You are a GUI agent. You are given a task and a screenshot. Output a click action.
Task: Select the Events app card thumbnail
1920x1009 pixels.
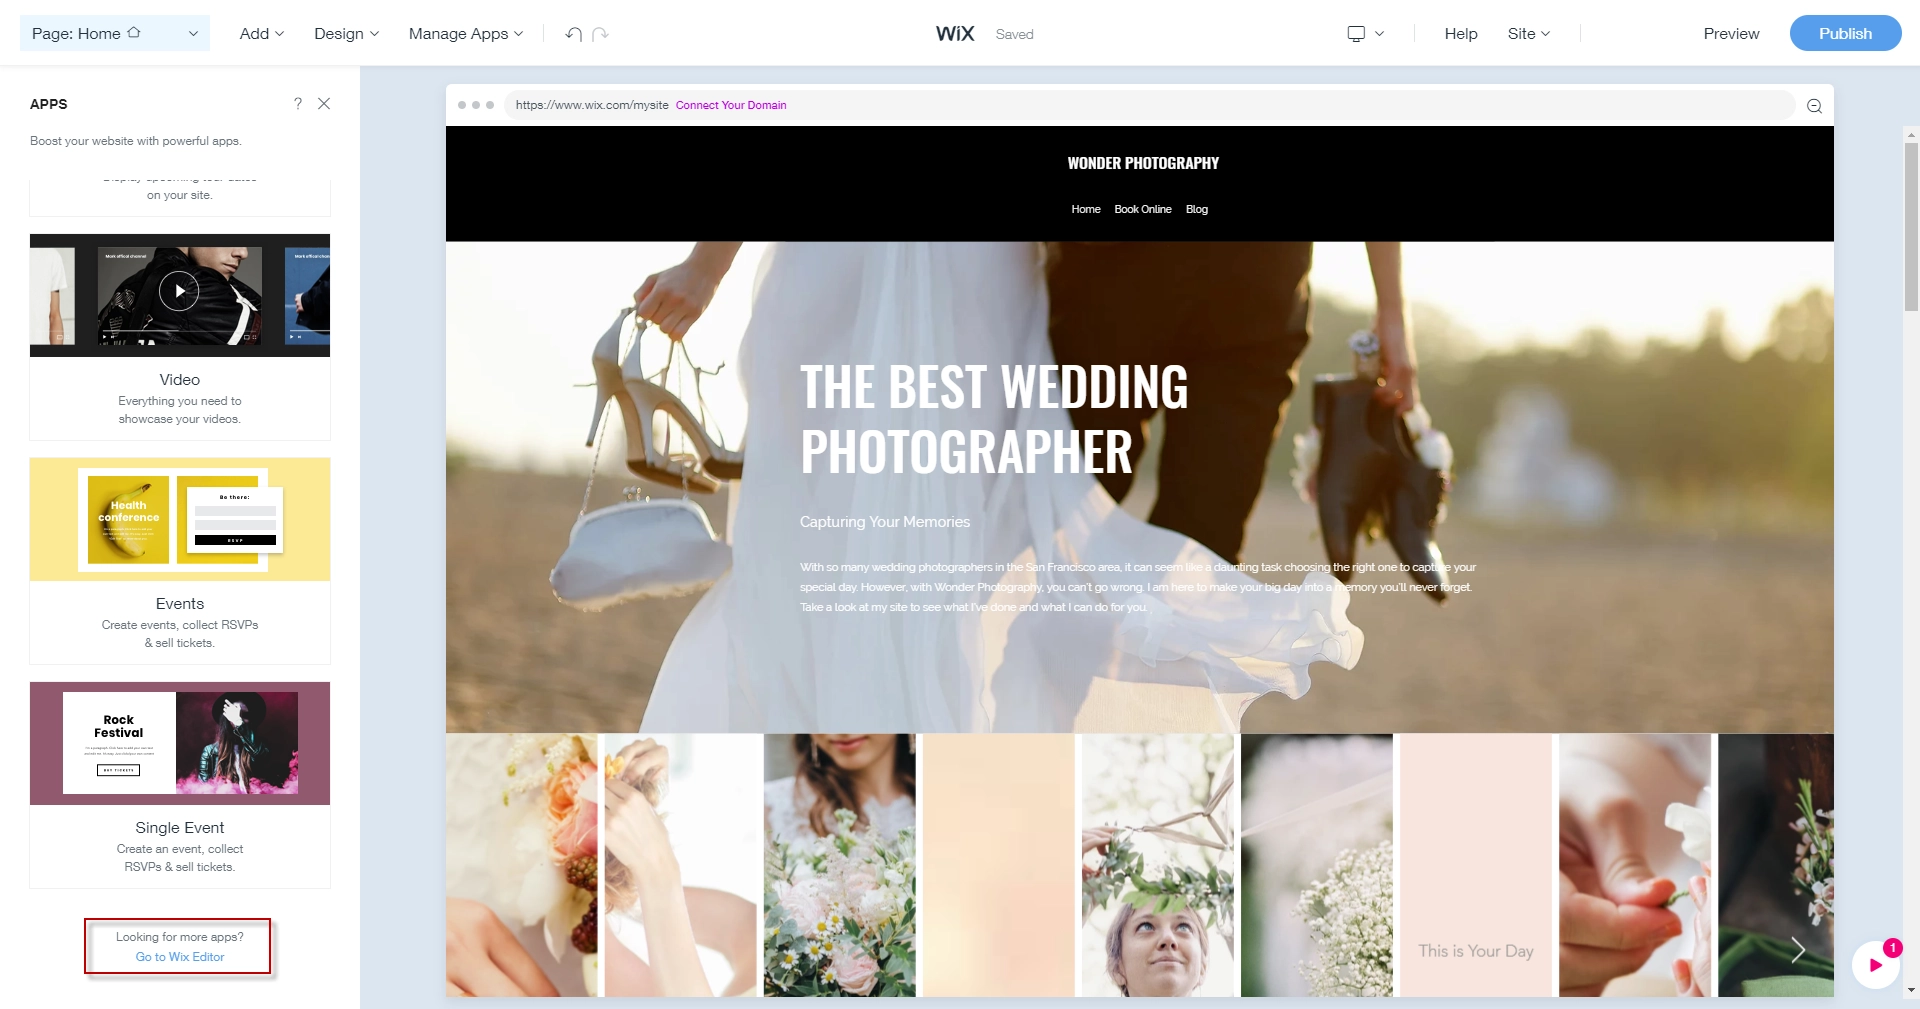point(180,520)
